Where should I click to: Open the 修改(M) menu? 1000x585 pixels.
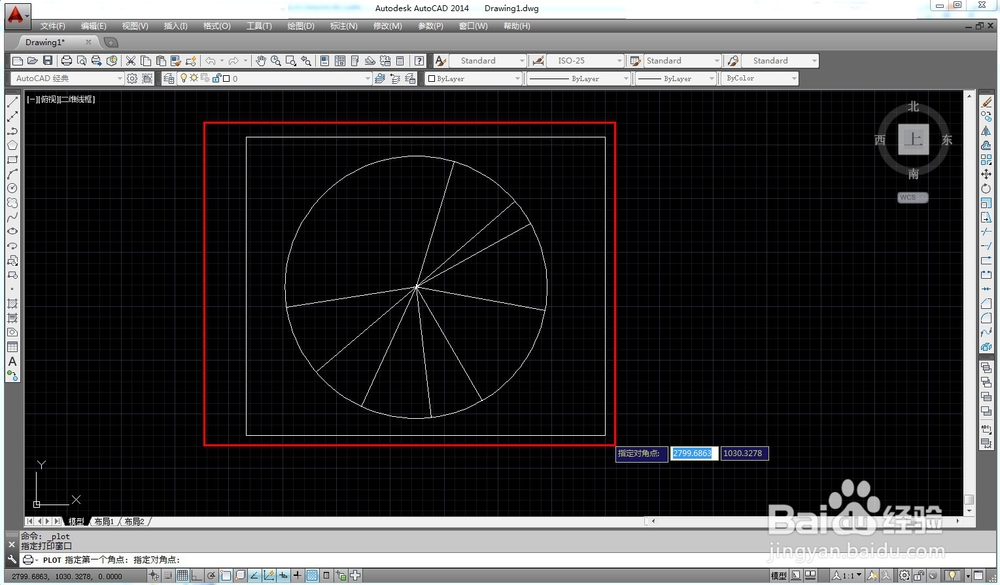point(387,26)
